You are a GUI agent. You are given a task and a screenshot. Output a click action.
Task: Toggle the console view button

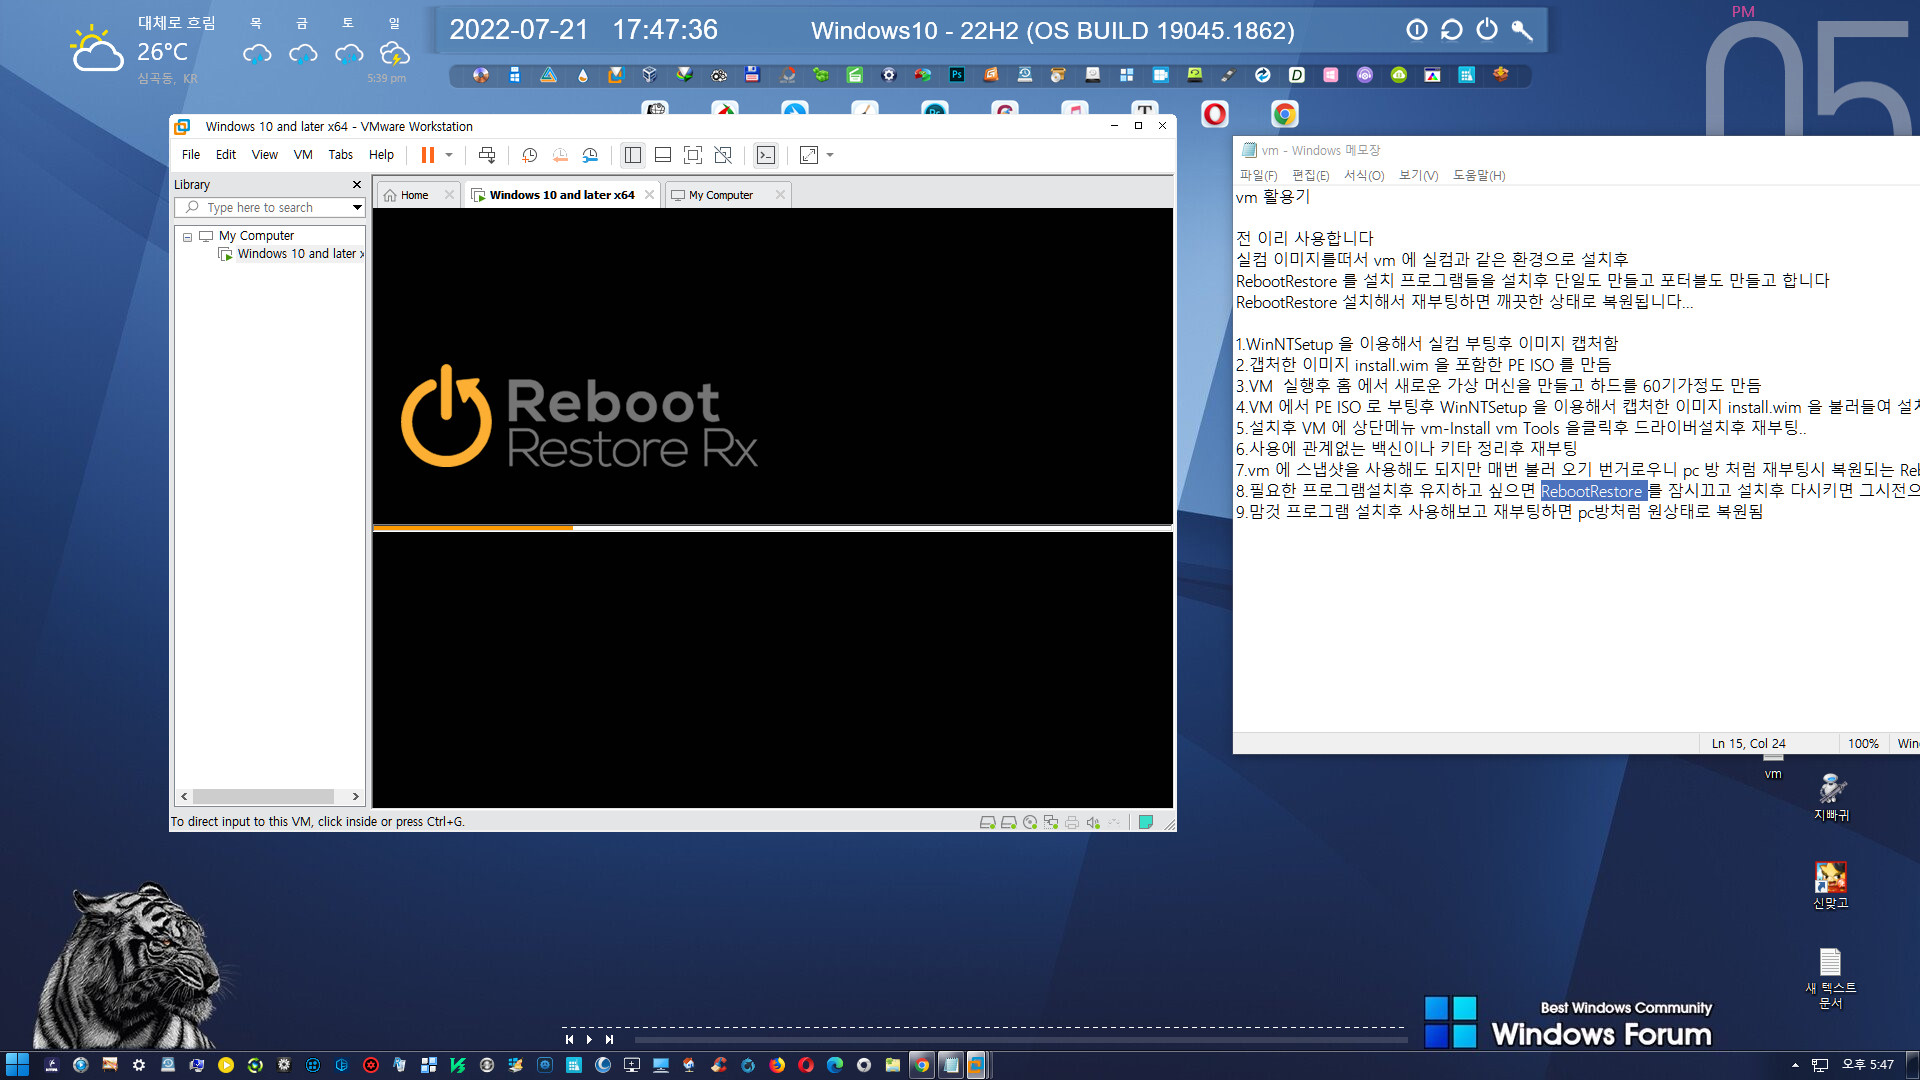[x=765, y=155]
